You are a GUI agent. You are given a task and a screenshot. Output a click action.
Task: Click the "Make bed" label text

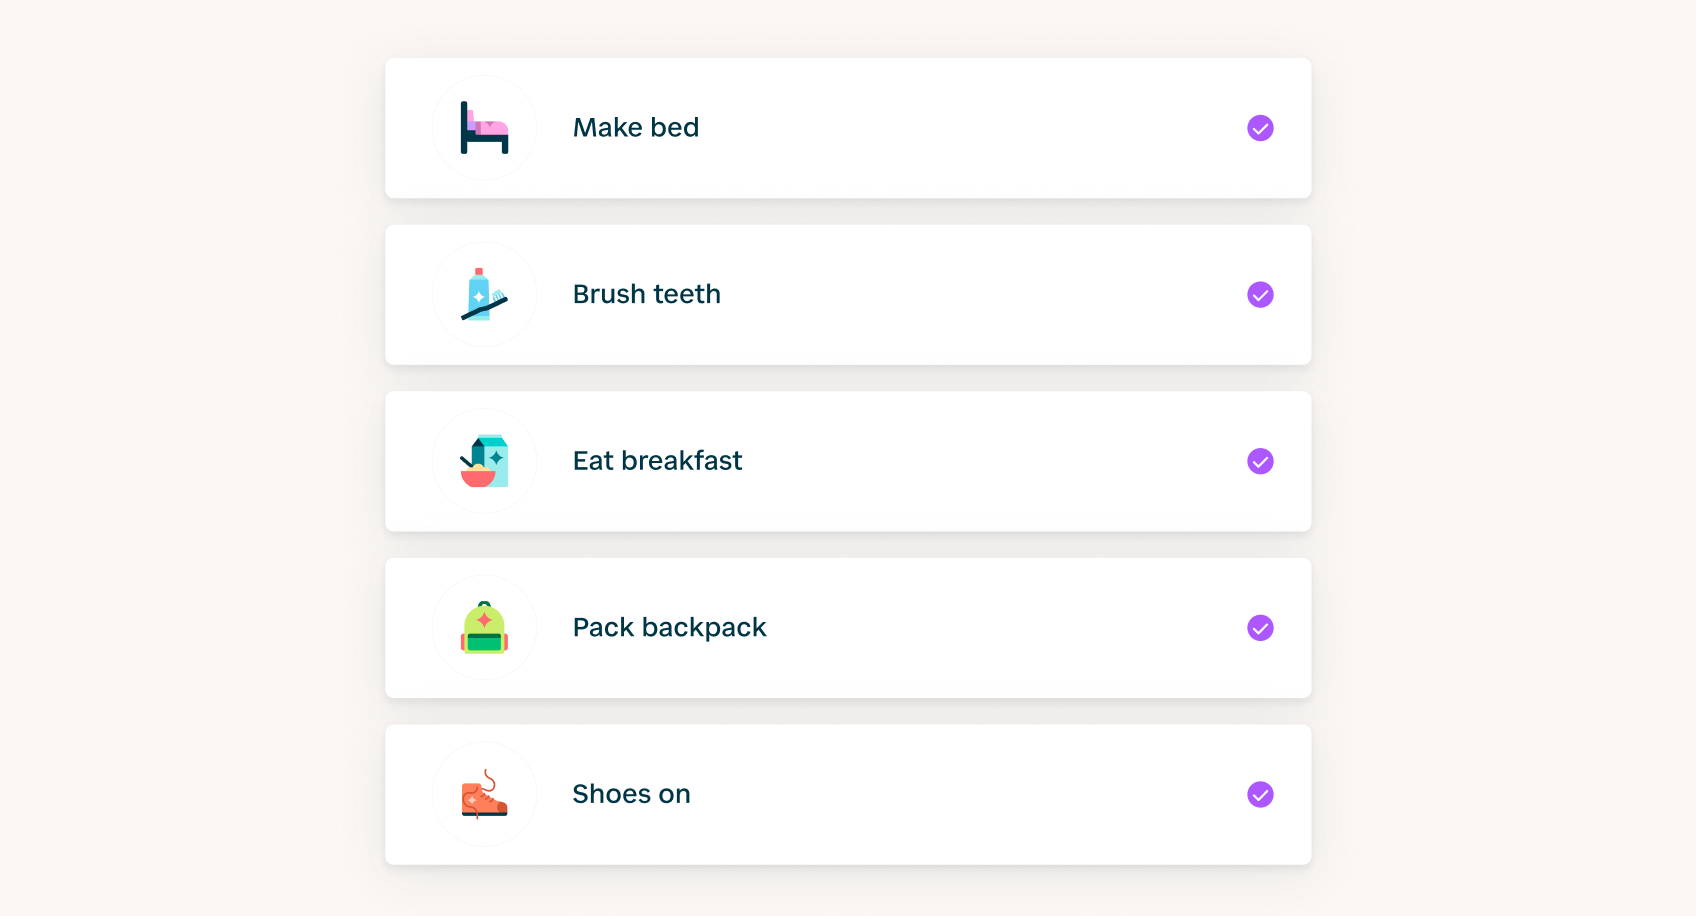coord(636,128)
